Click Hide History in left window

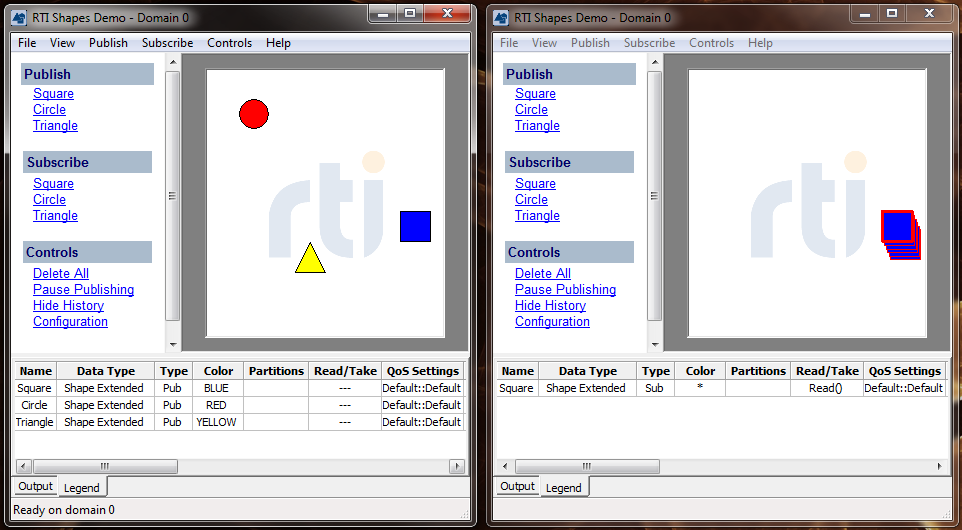pyautogui.click(x=68, y=305)
